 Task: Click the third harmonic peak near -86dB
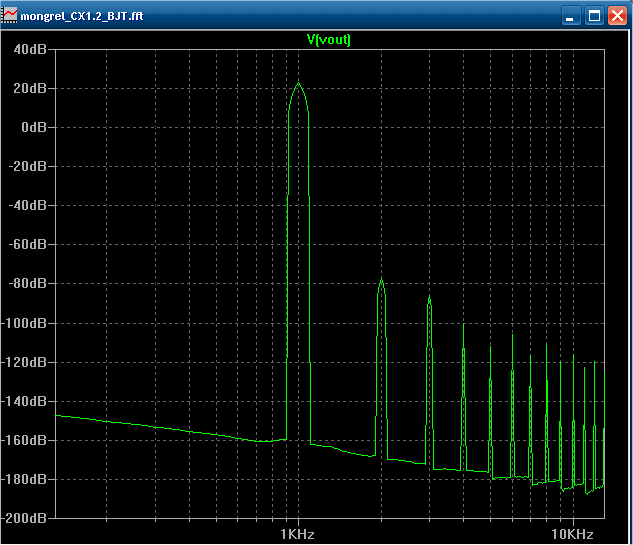(430, 296)
